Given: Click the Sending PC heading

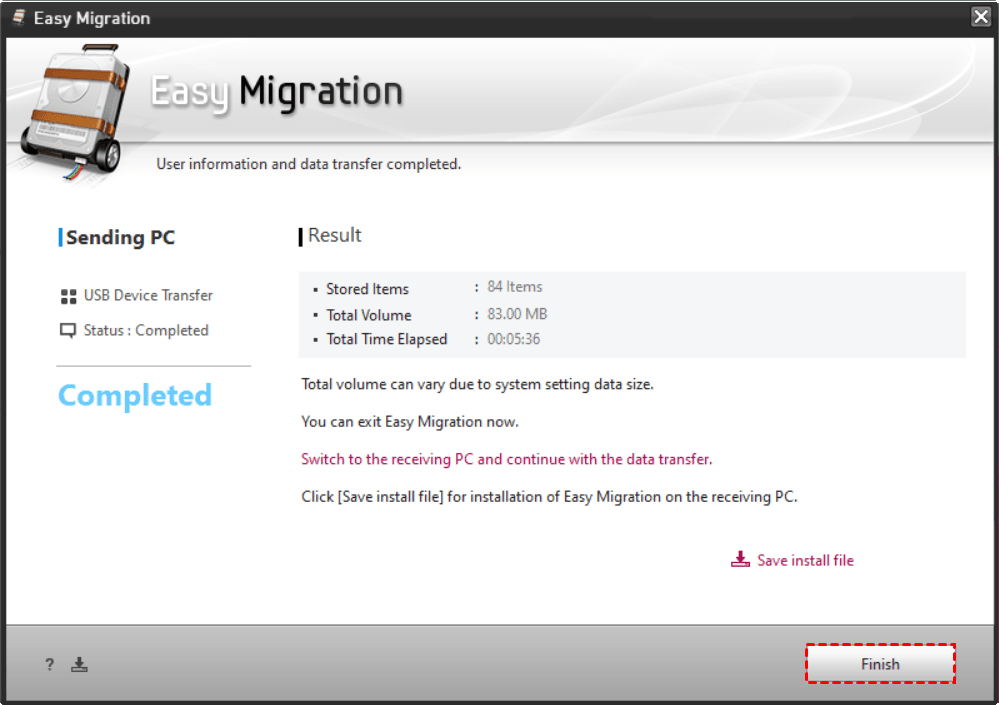Looking at the screenshot, I should click(120, 237).
